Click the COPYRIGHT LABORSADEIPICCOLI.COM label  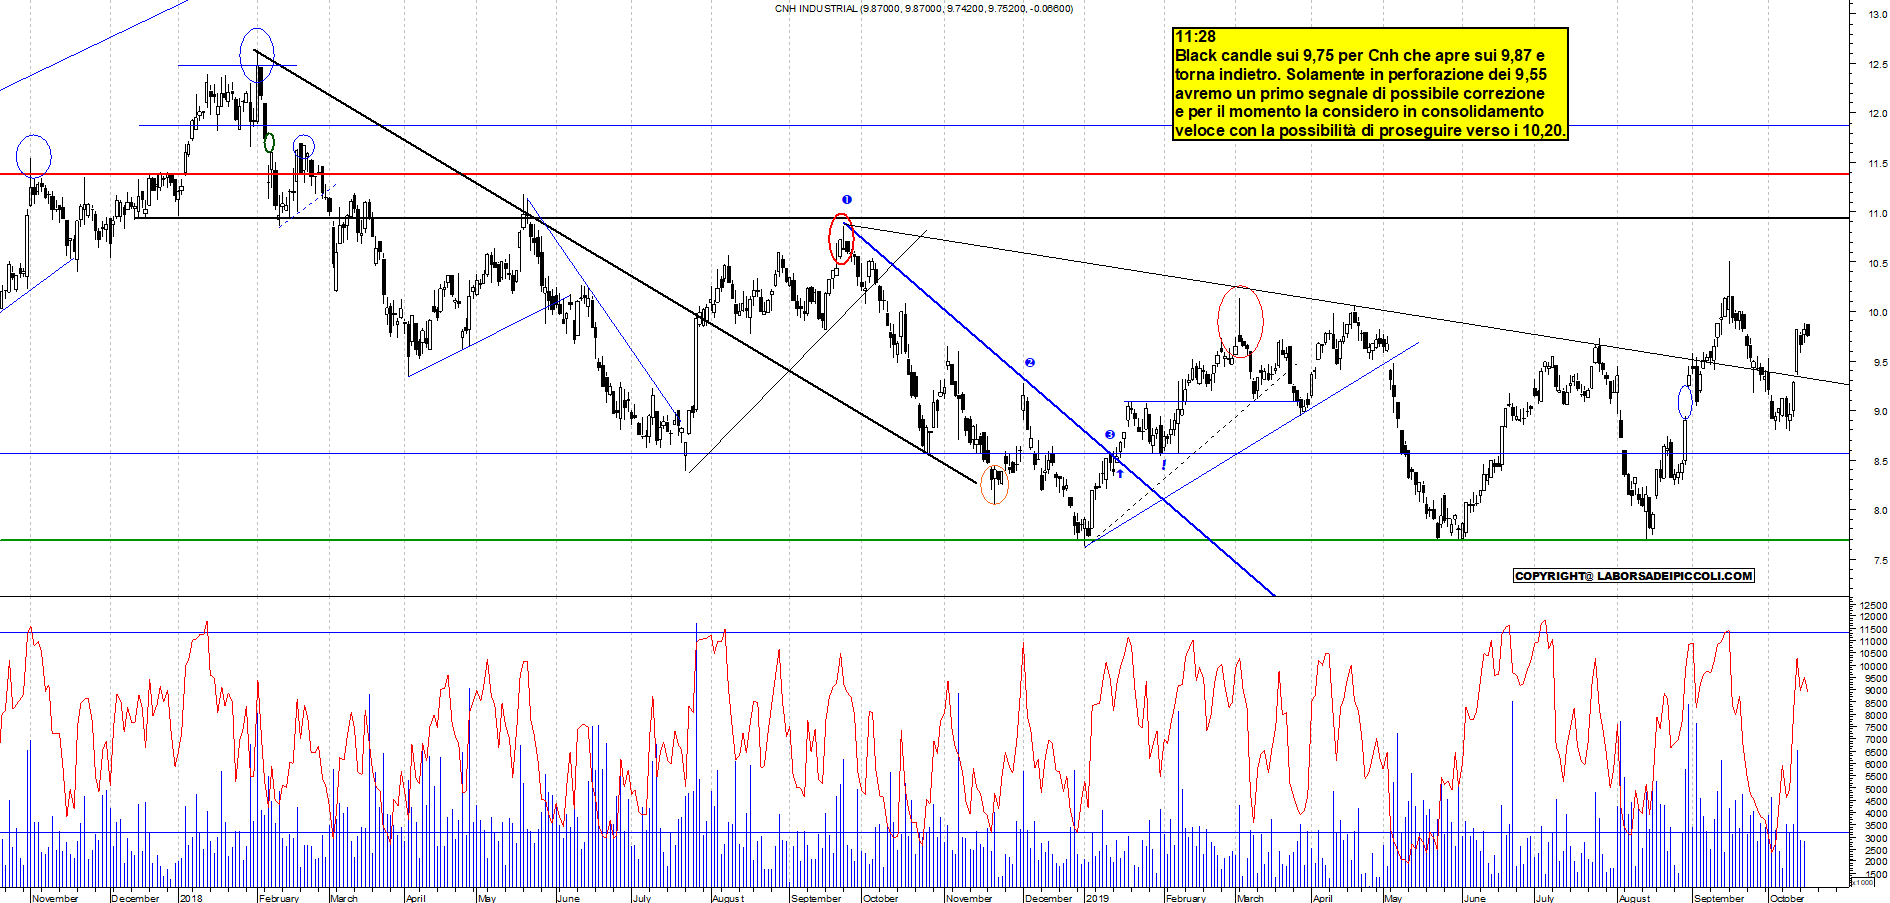[1634, 576]
